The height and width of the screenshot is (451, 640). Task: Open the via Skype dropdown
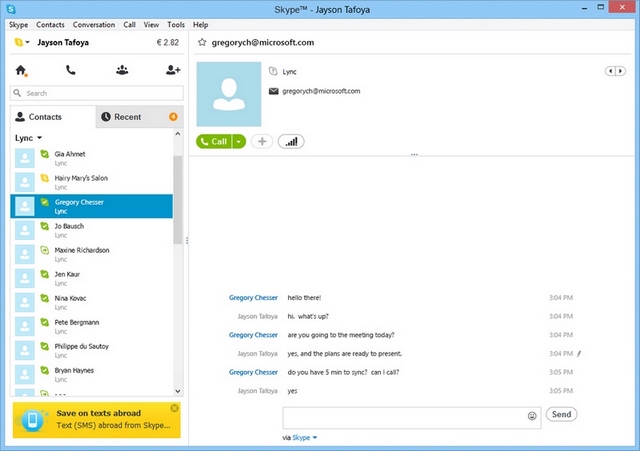point(303,437)
